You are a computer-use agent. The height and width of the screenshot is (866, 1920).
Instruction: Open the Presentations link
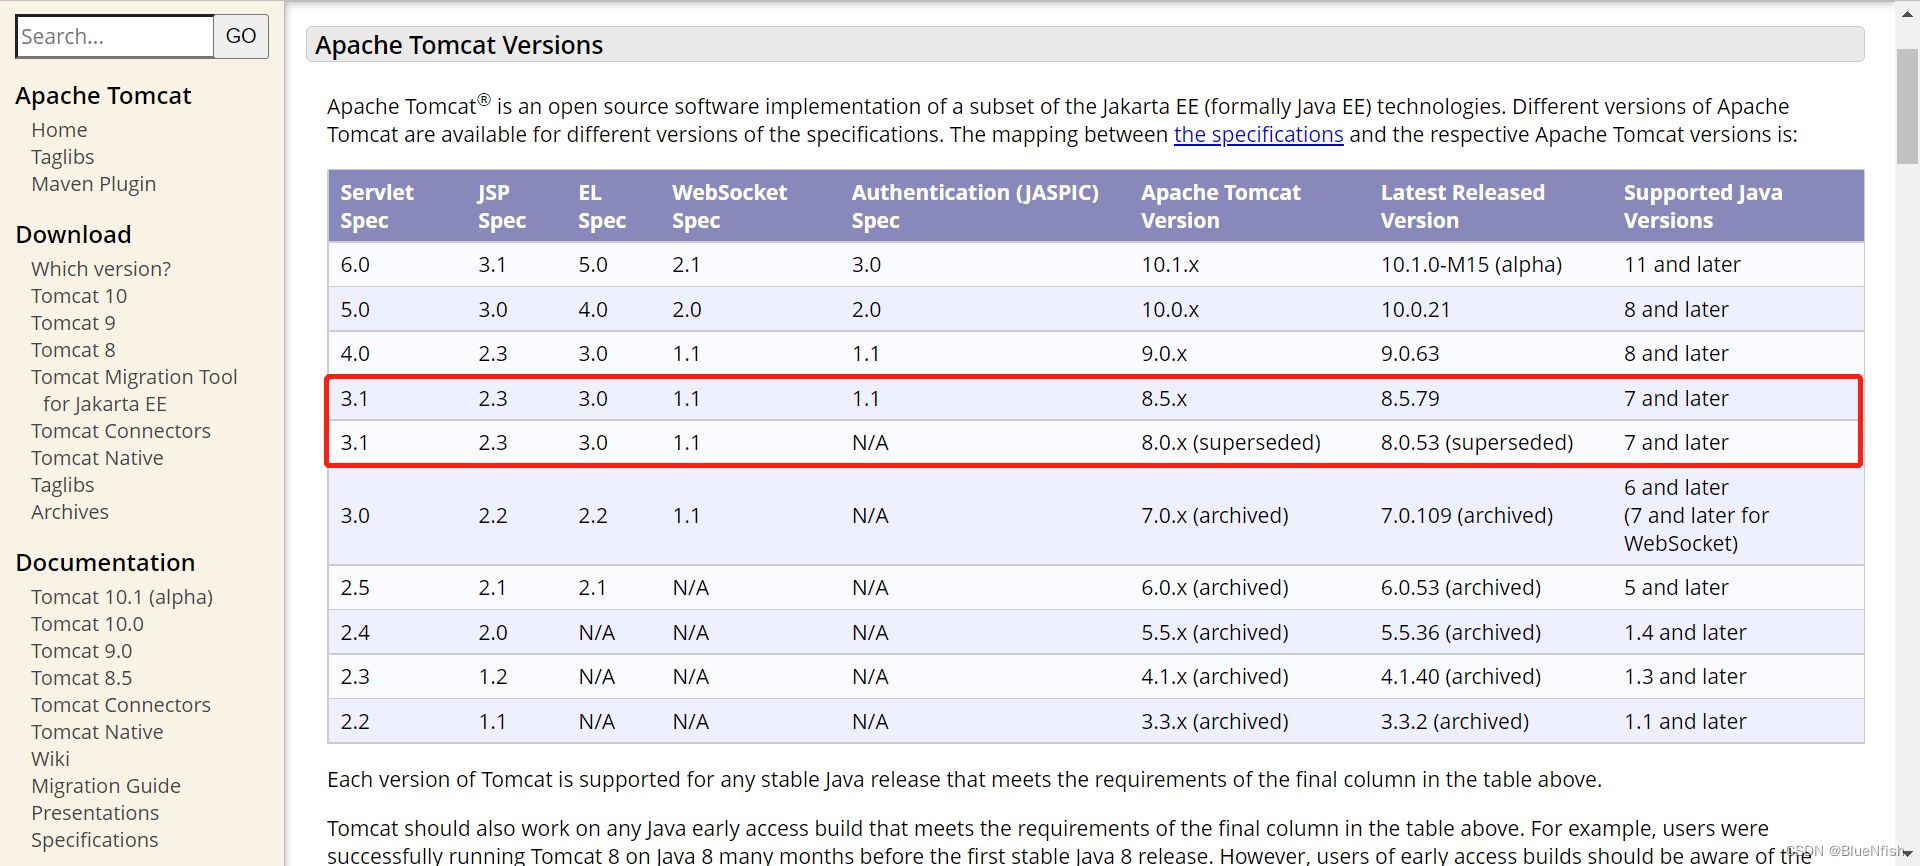95,813
